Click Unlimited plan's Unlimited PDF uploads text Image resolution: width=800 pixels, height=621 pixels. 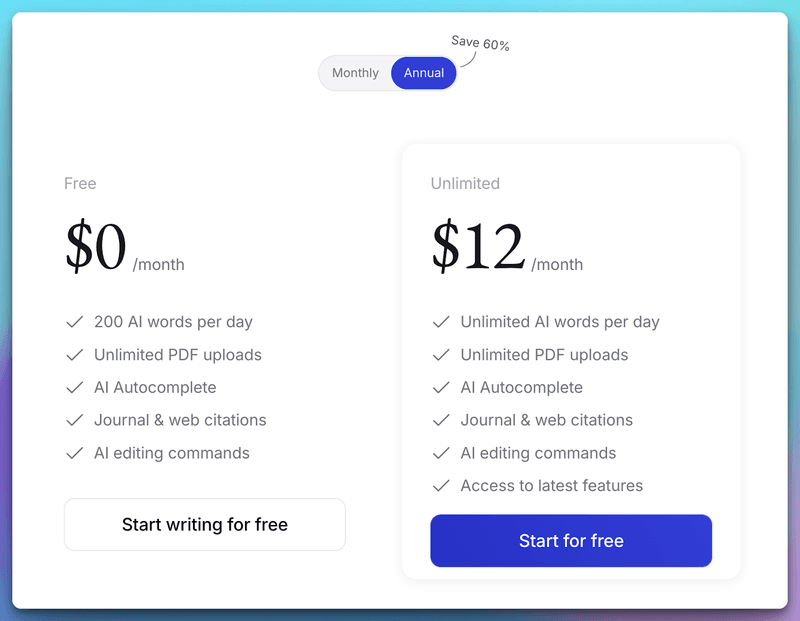click(544, 355)
